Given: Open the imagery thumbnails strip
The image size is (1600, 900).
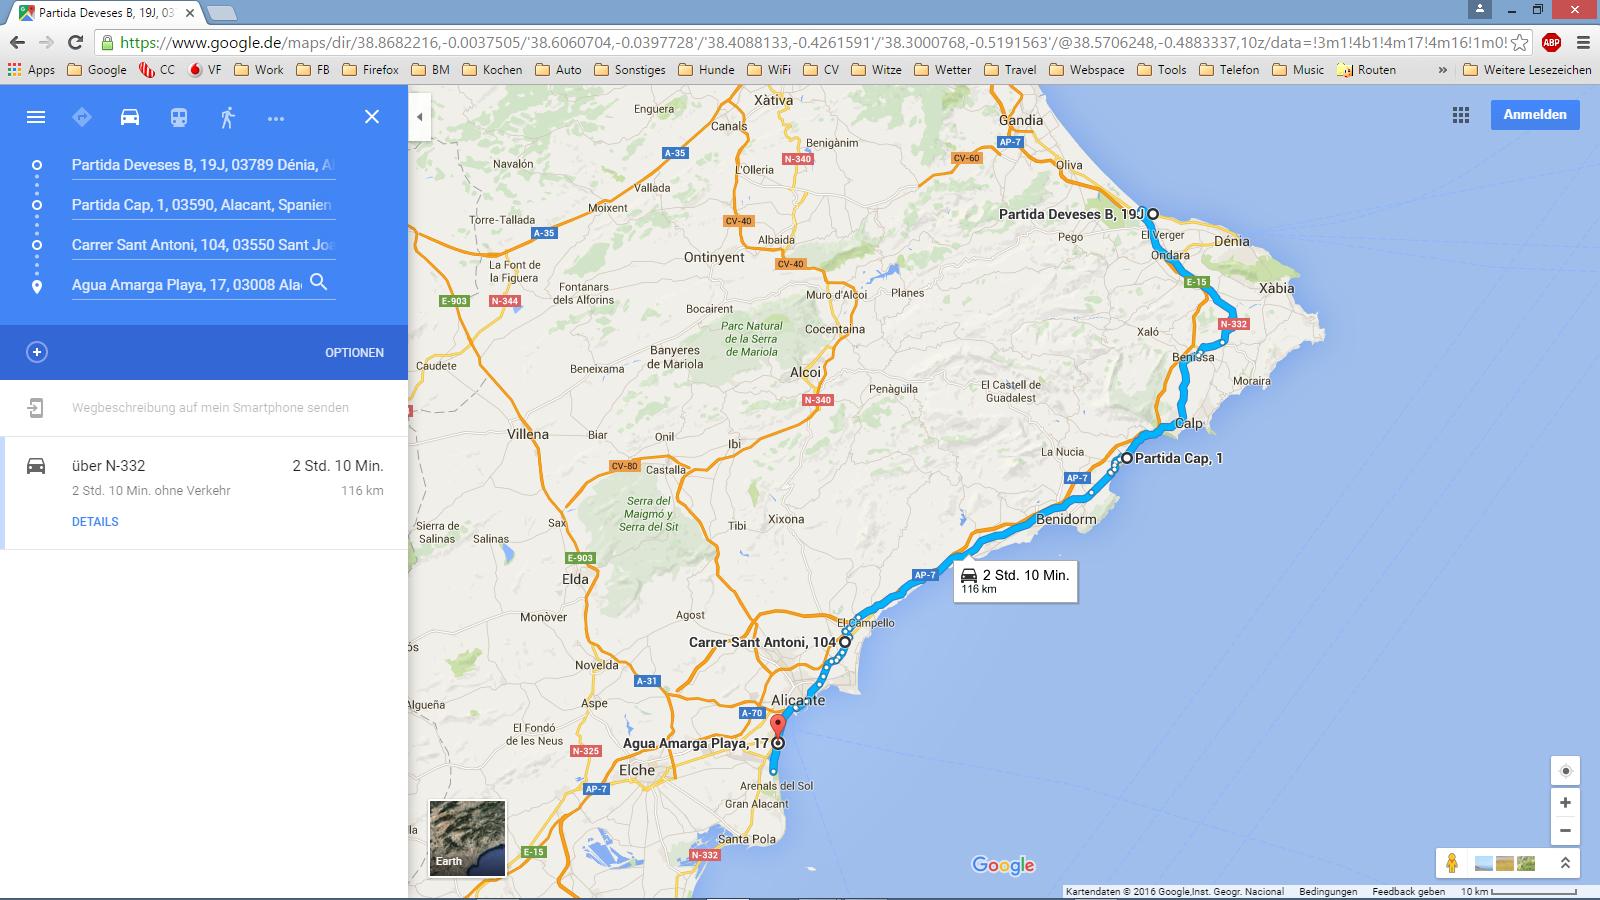Looking at the screenshot, I should coord(1505,863).
